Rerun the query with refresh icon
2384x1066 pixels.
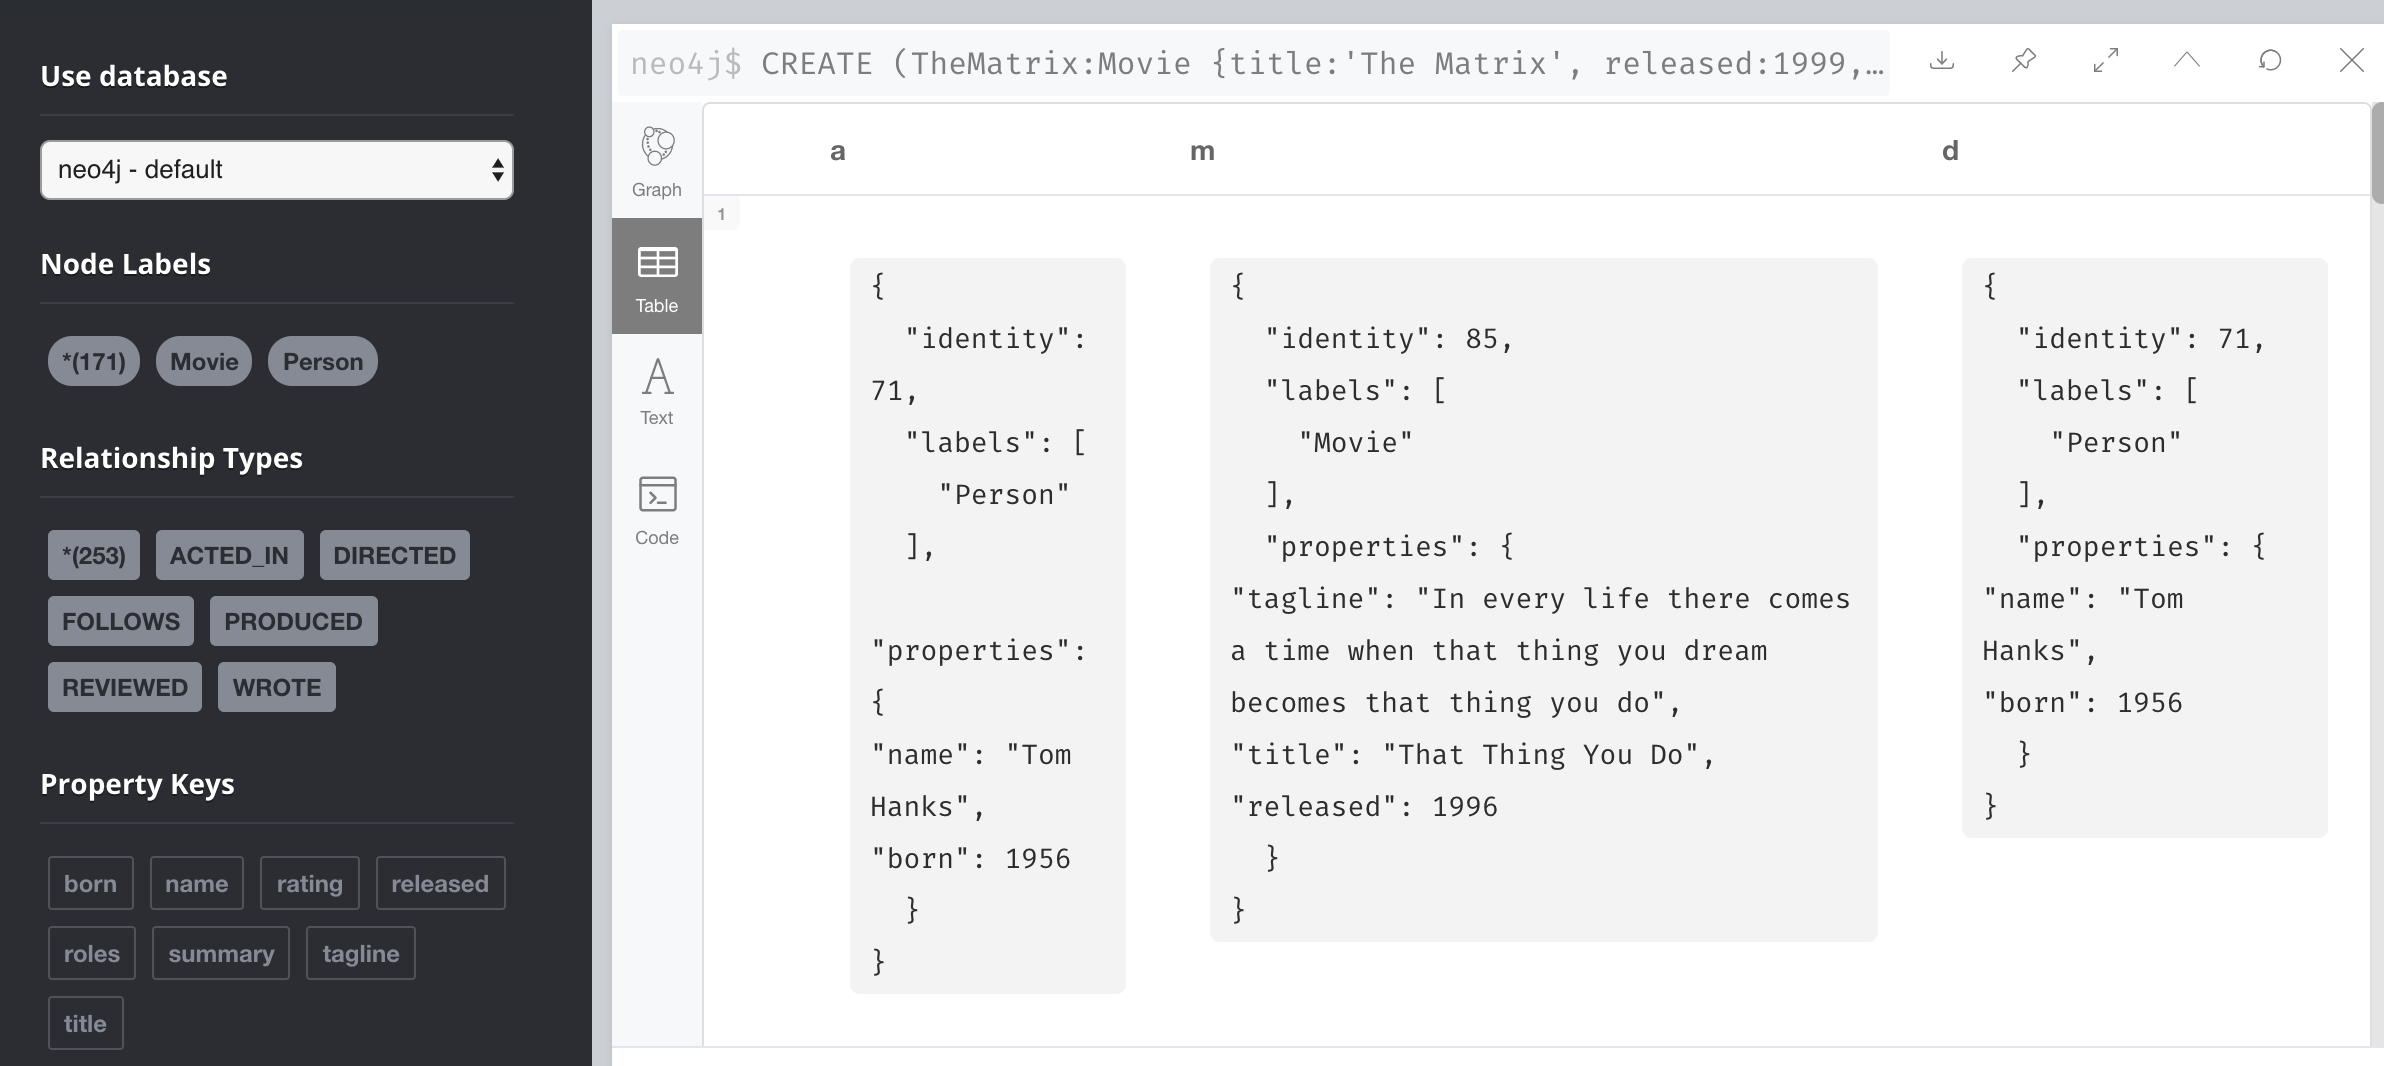(2270, 61)
